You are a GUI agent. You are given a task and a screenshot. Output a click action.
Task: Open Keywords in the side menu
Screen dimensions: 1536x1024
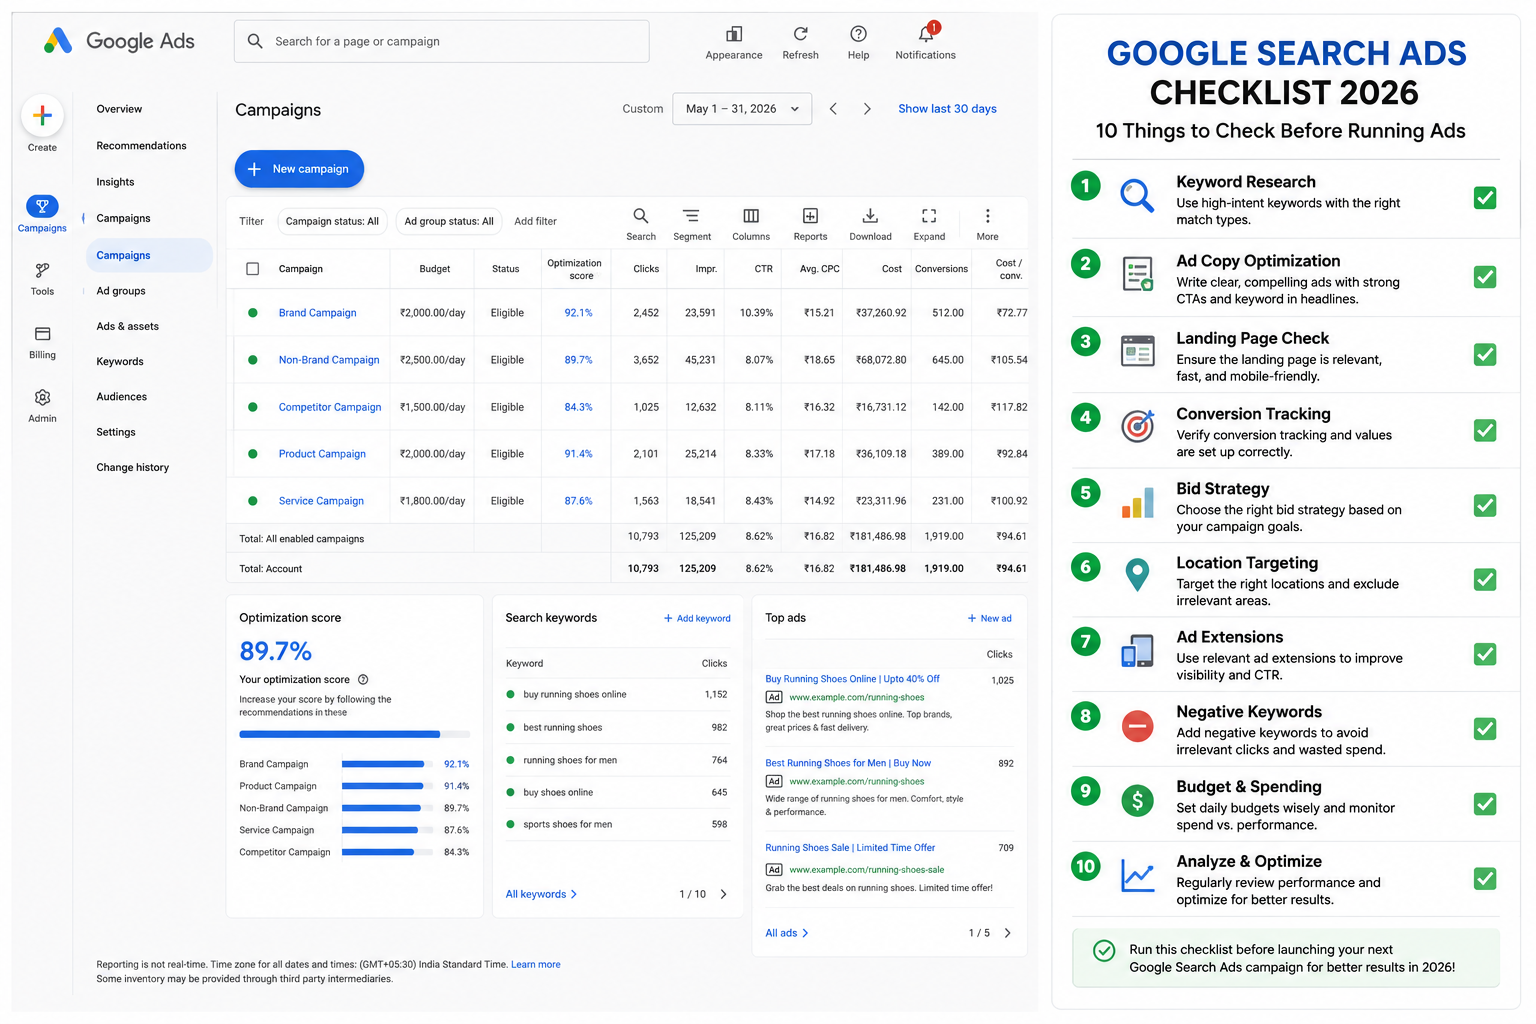(120, 362)
